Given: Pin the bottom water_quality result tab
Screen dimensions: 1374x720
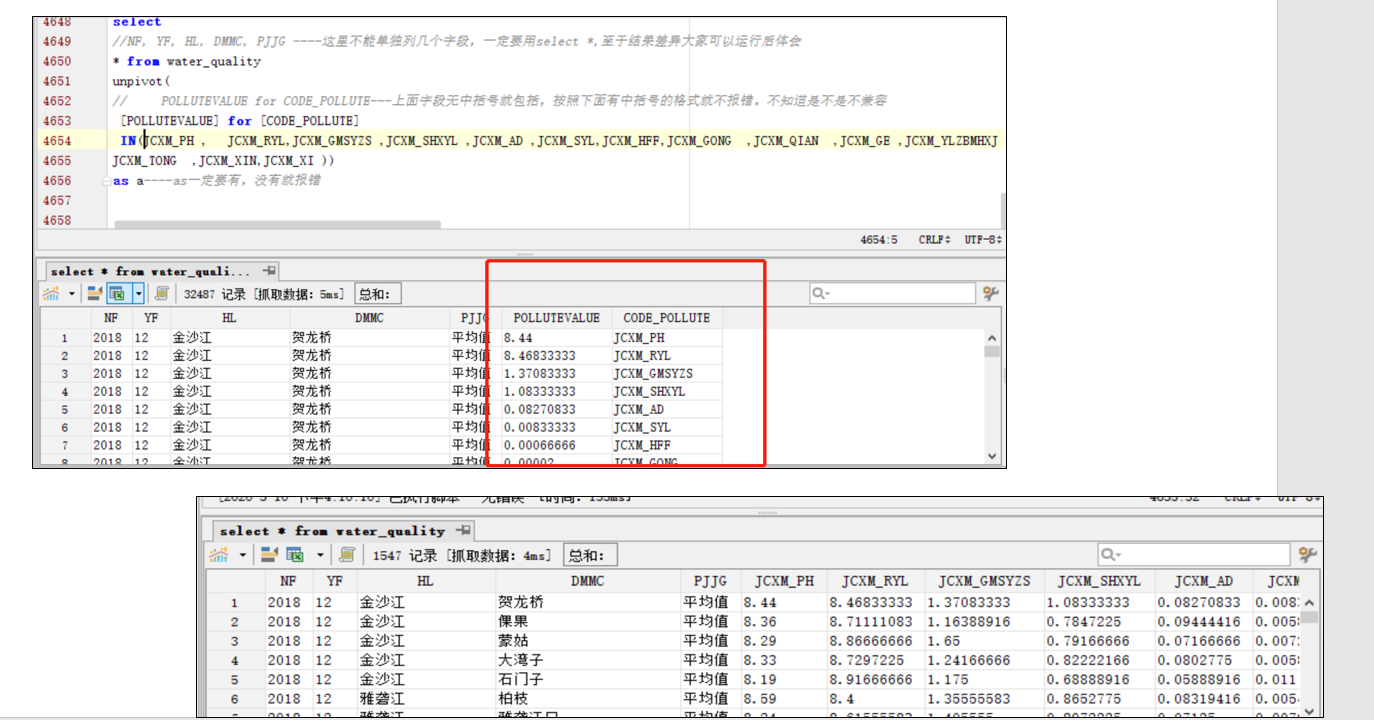Looking at the screenshot, I should tap(463, 531).
